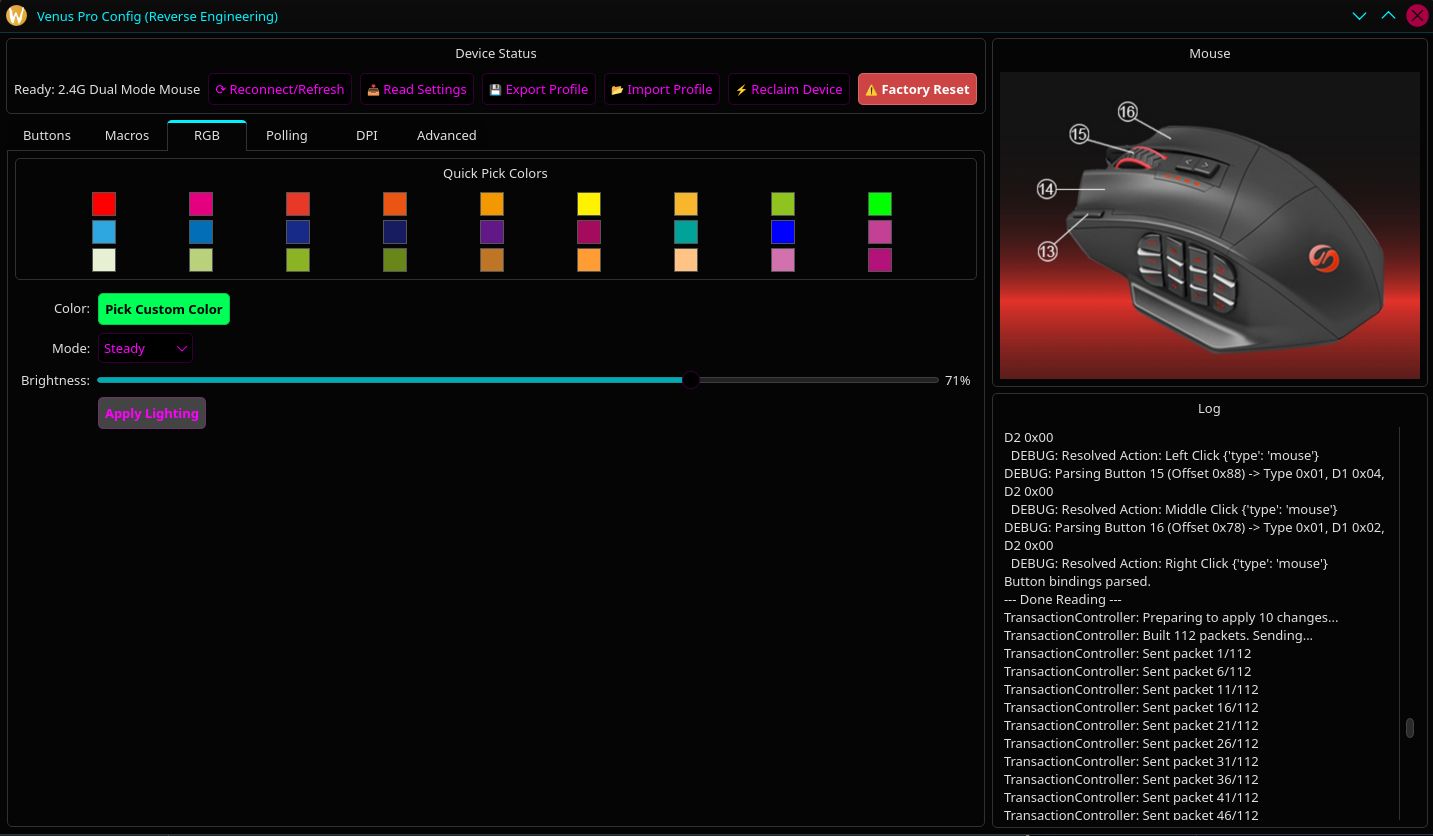Viewport: 1433px width, 836px height.
Task: Select the red quick pick color
Action: pos(104,204)
